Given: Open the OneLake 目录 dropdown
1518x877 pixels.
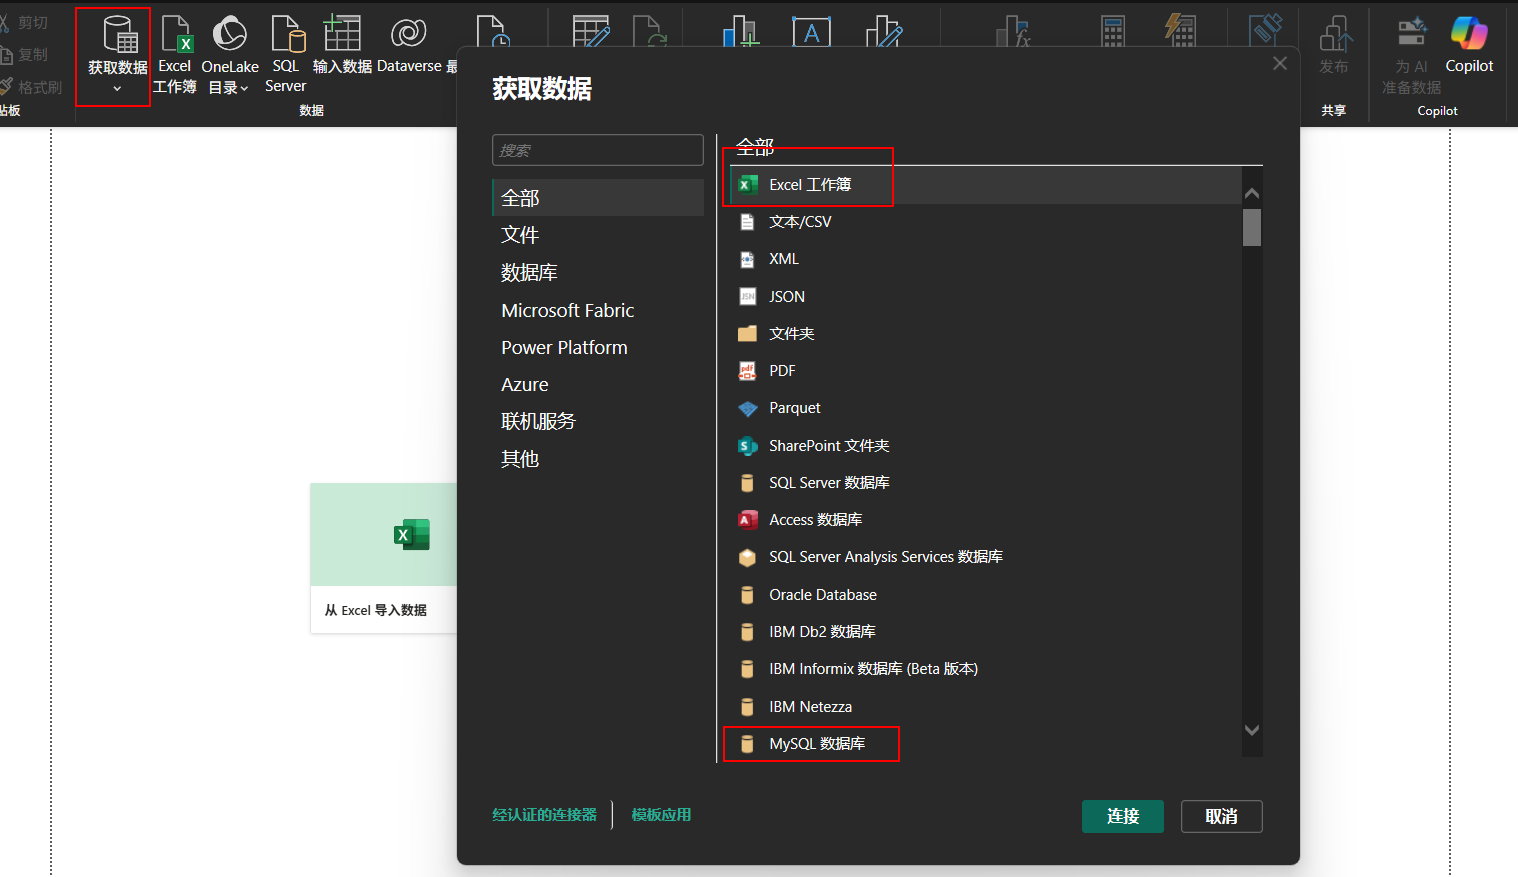Looking at the screenshot, I should [229, 55].
